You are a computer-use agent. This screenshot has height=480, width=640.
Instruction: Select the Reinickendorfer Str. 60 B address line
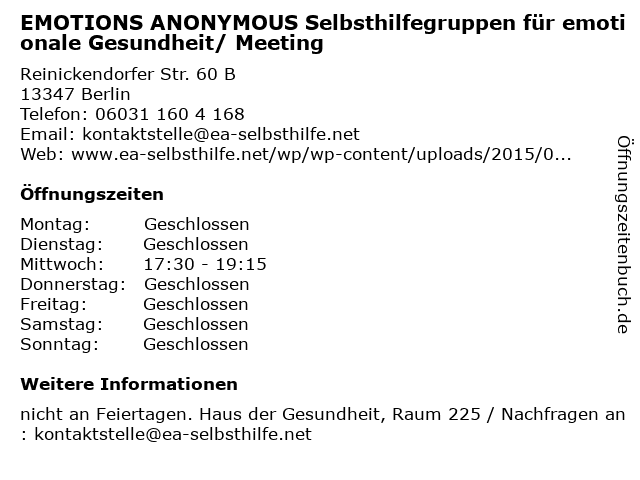(x=128, y=74)
